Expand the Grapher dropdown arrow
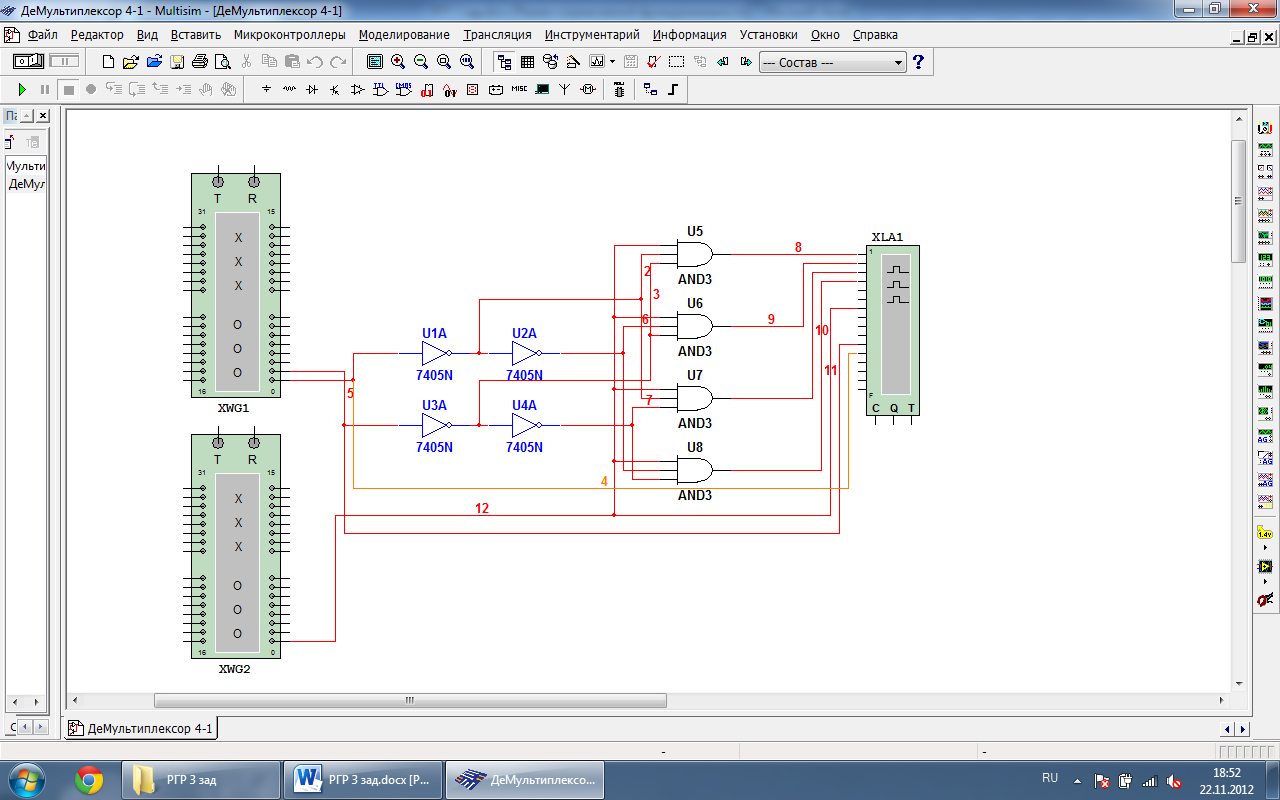The height and width of the screenshot is (800, 1280). click(612, 62)
